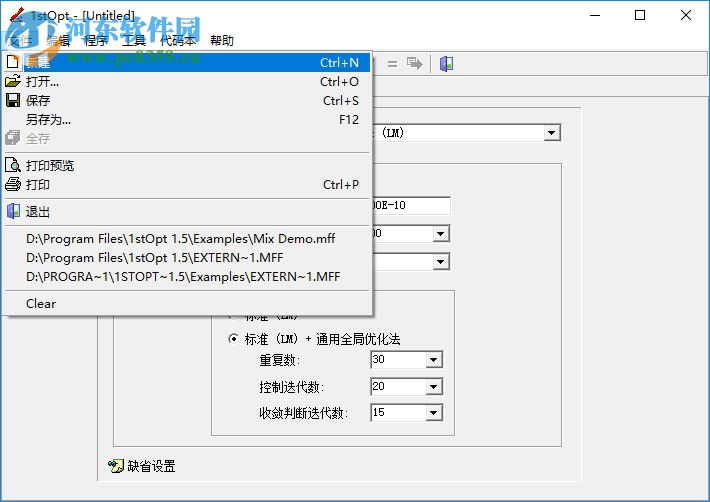Click the 缺省设置 default settings icon
Image resolution: width=710 pixels, height=502 pixels.
(x=116, y=466)
